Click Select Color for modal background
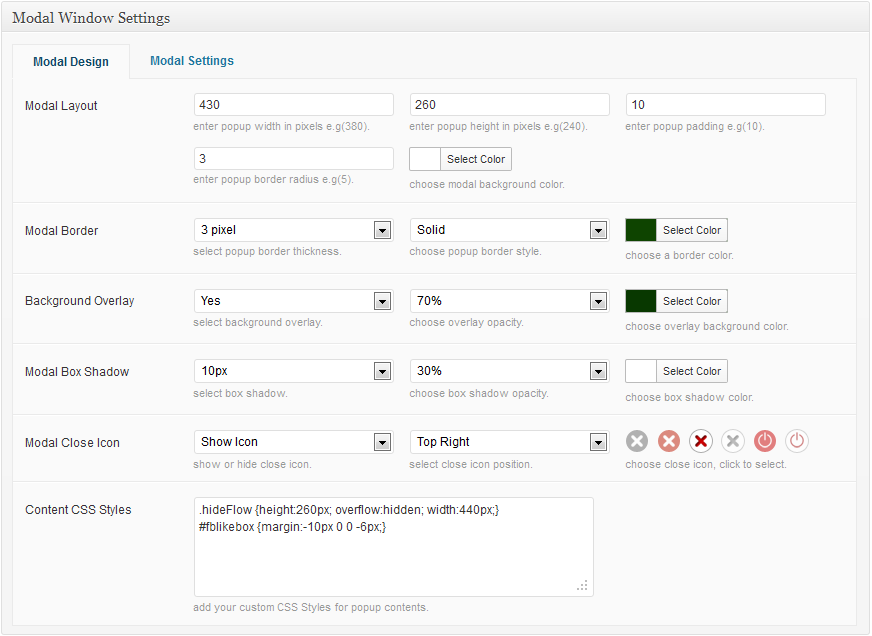This screenshot has width=872, height=636. [476, 159]
